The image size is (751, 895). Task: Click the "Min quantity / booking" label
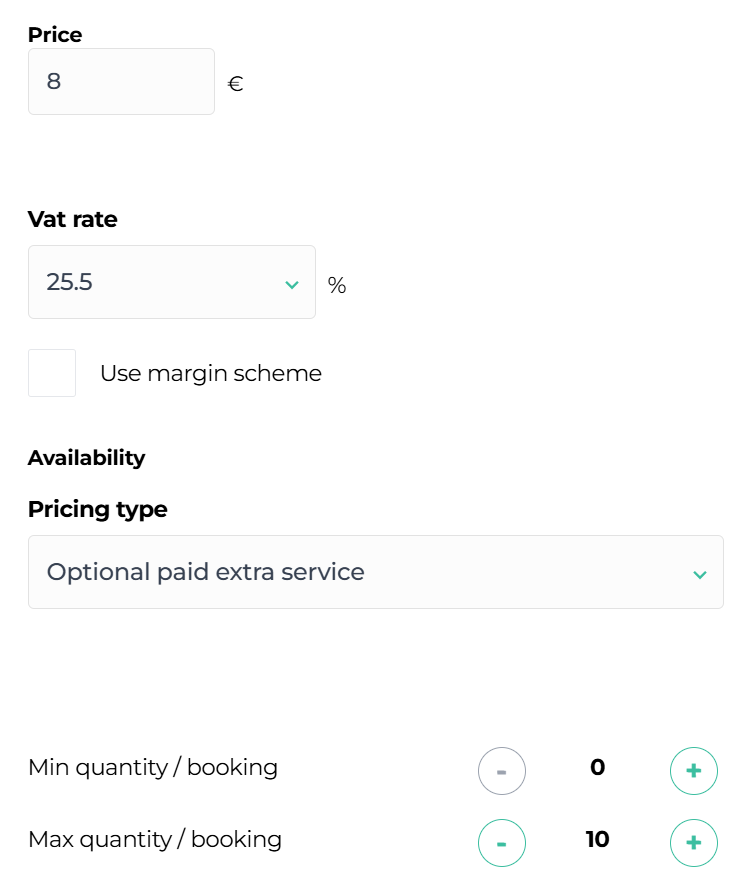[153, 768]
